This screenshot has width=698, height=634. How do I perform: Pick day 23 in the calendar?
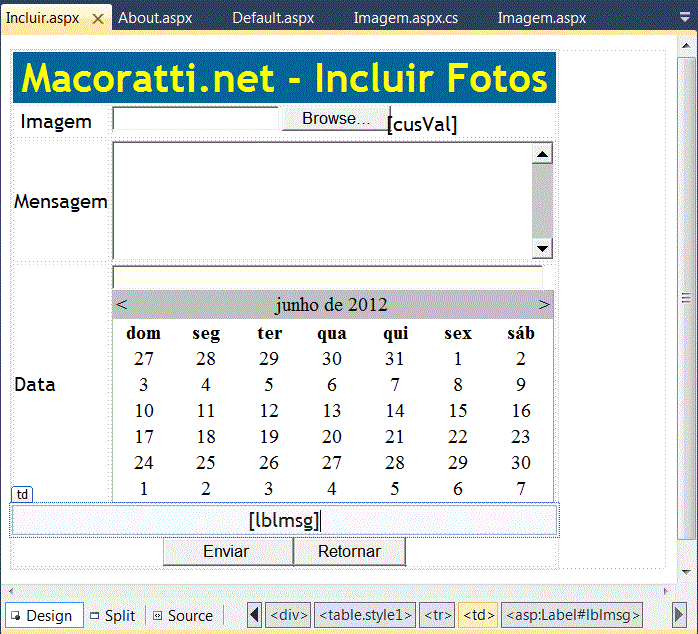(x=521, y=437)
